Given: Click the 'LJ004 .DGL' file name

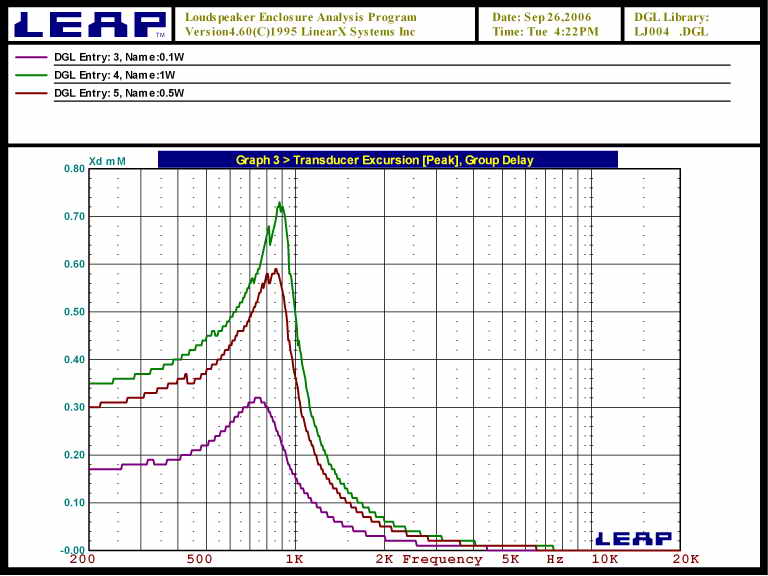Looking at the screenshot, I should pos(671,32).
